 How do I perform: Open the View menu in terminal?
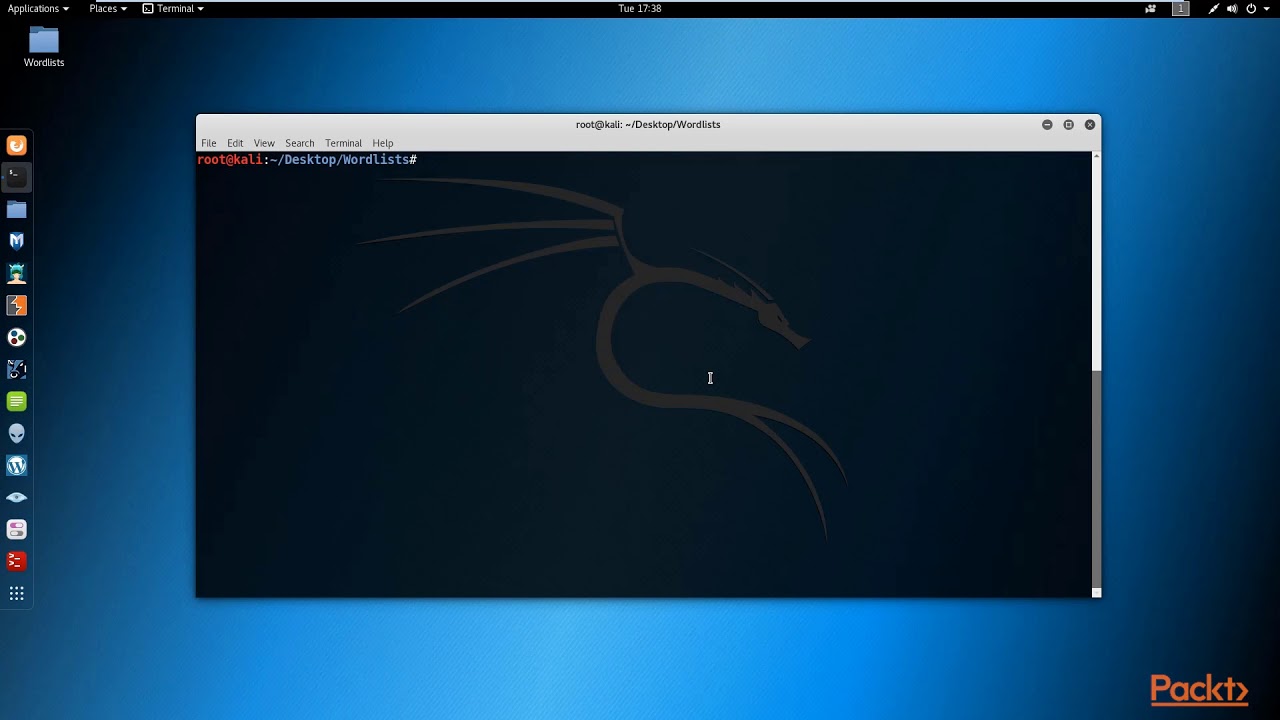point(264,143)
